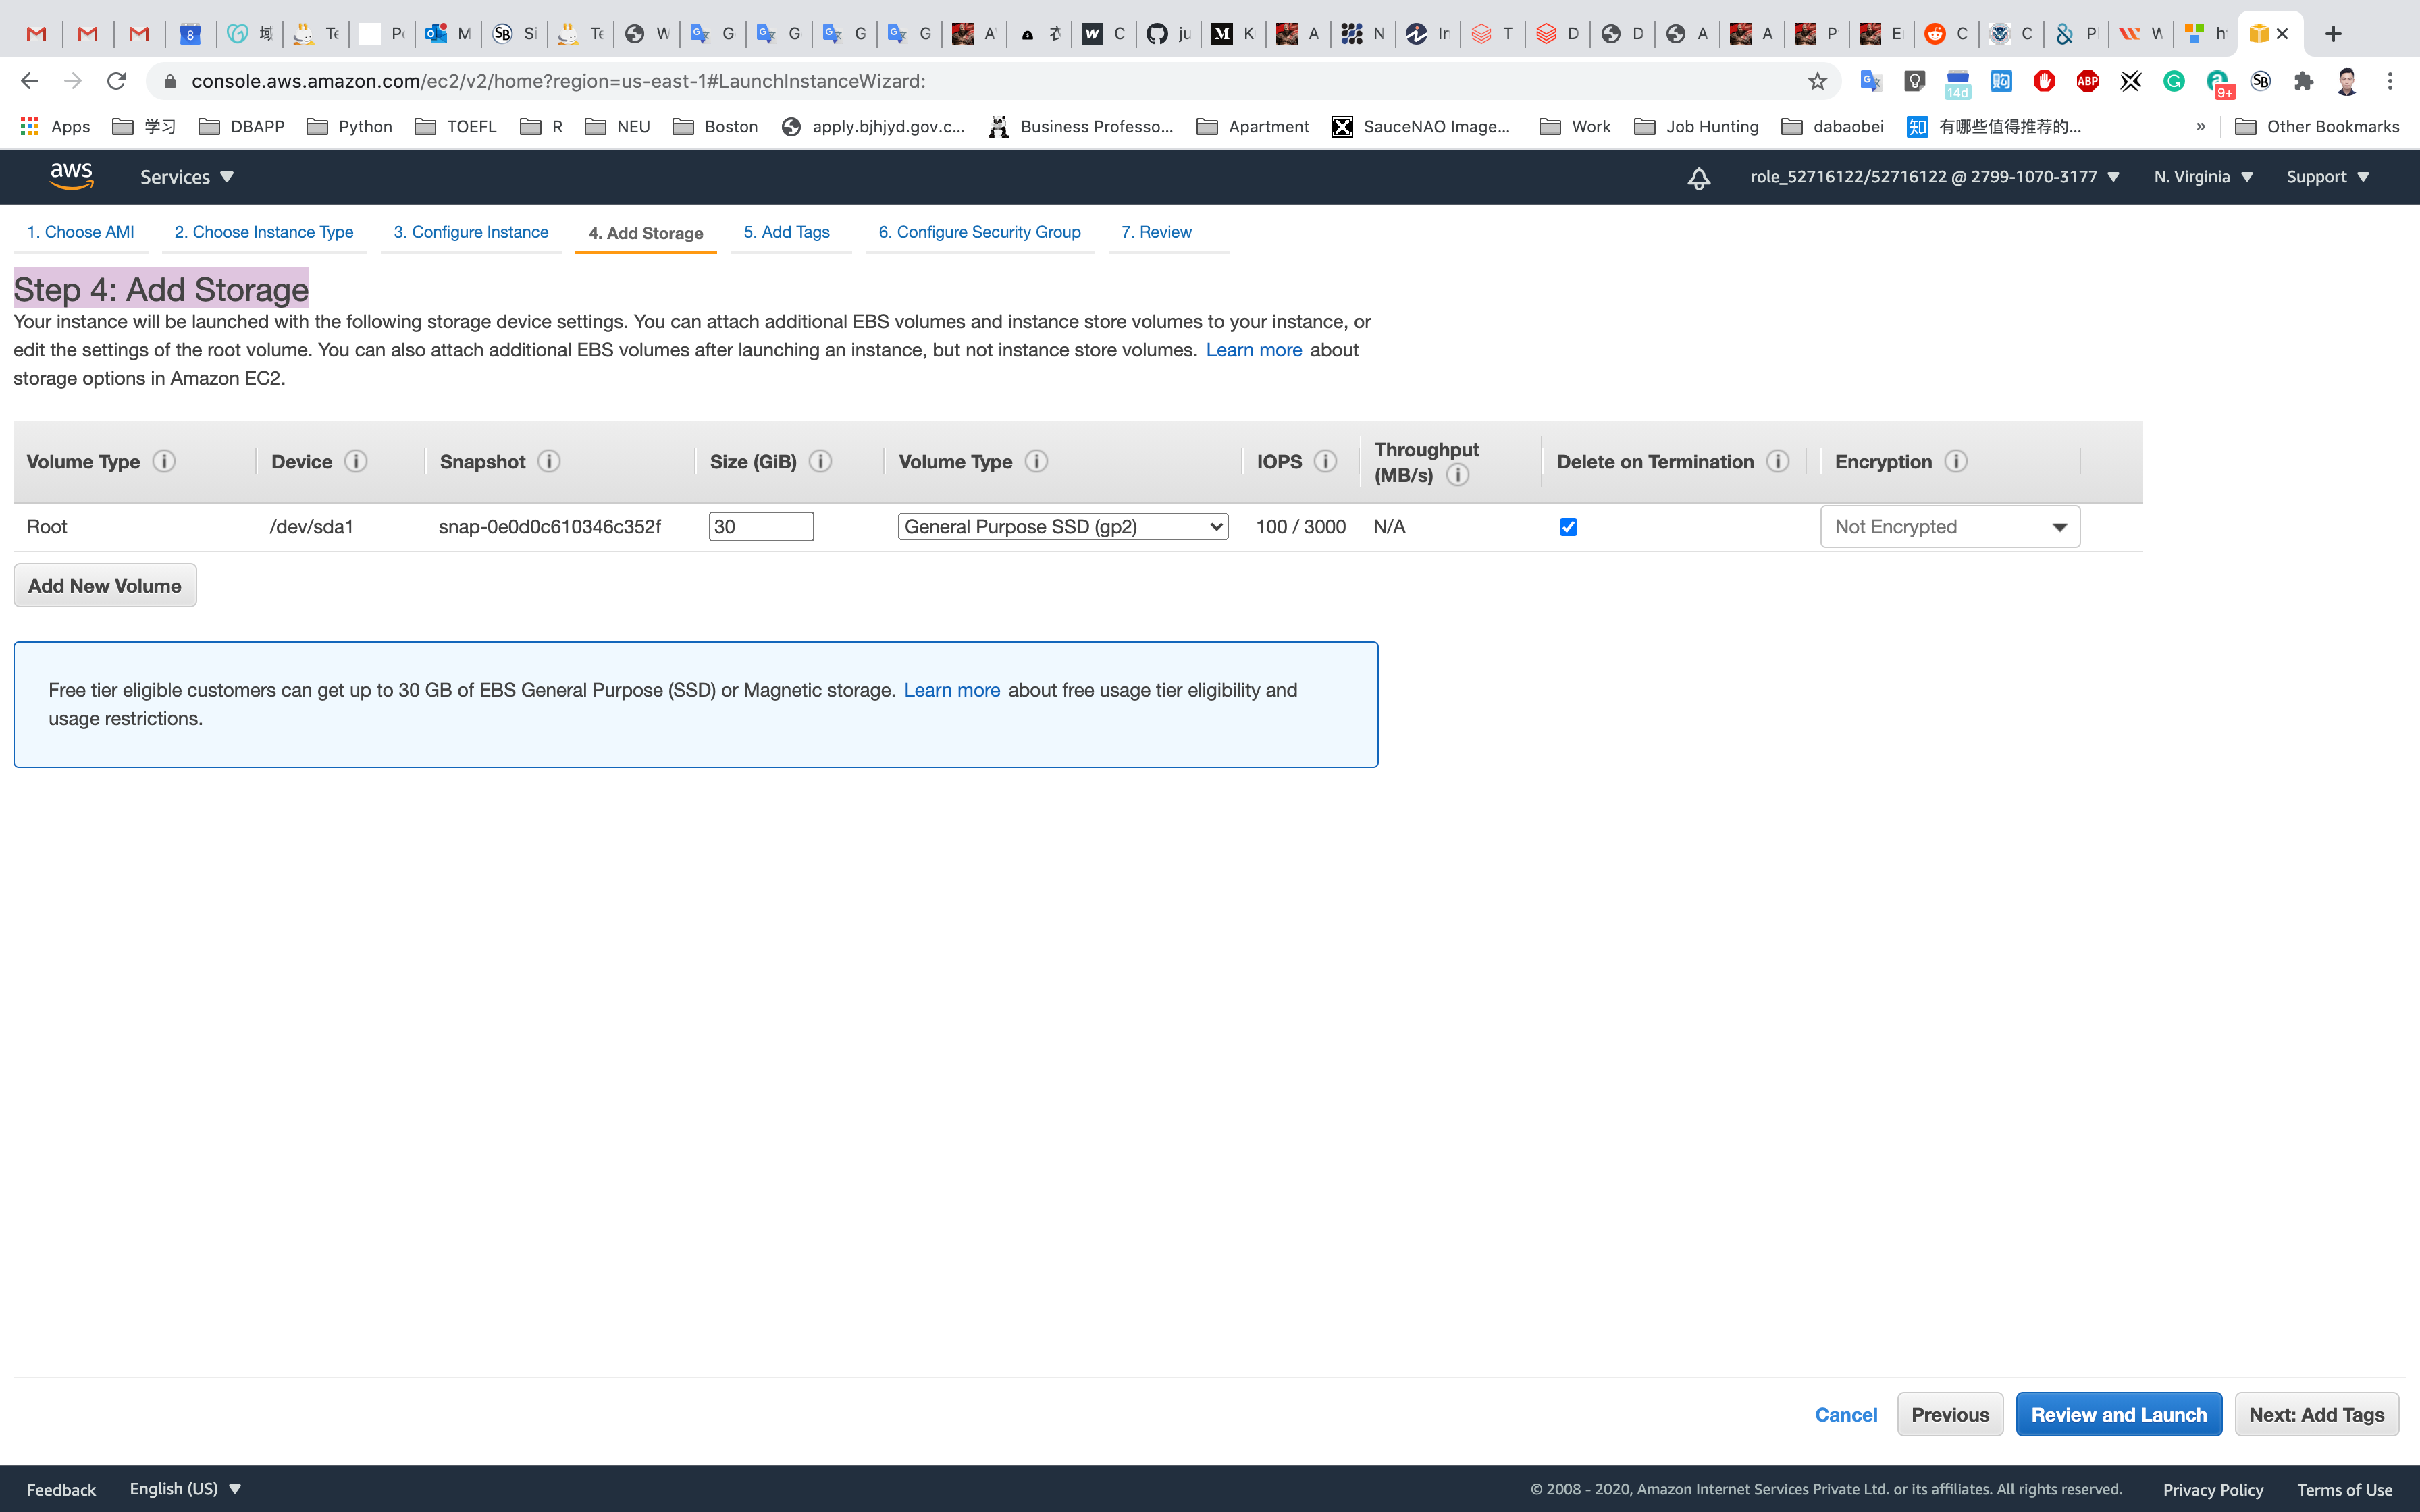Bookmark page with the star icon
The image size is (2420, 1512).
click(1817, 81)
